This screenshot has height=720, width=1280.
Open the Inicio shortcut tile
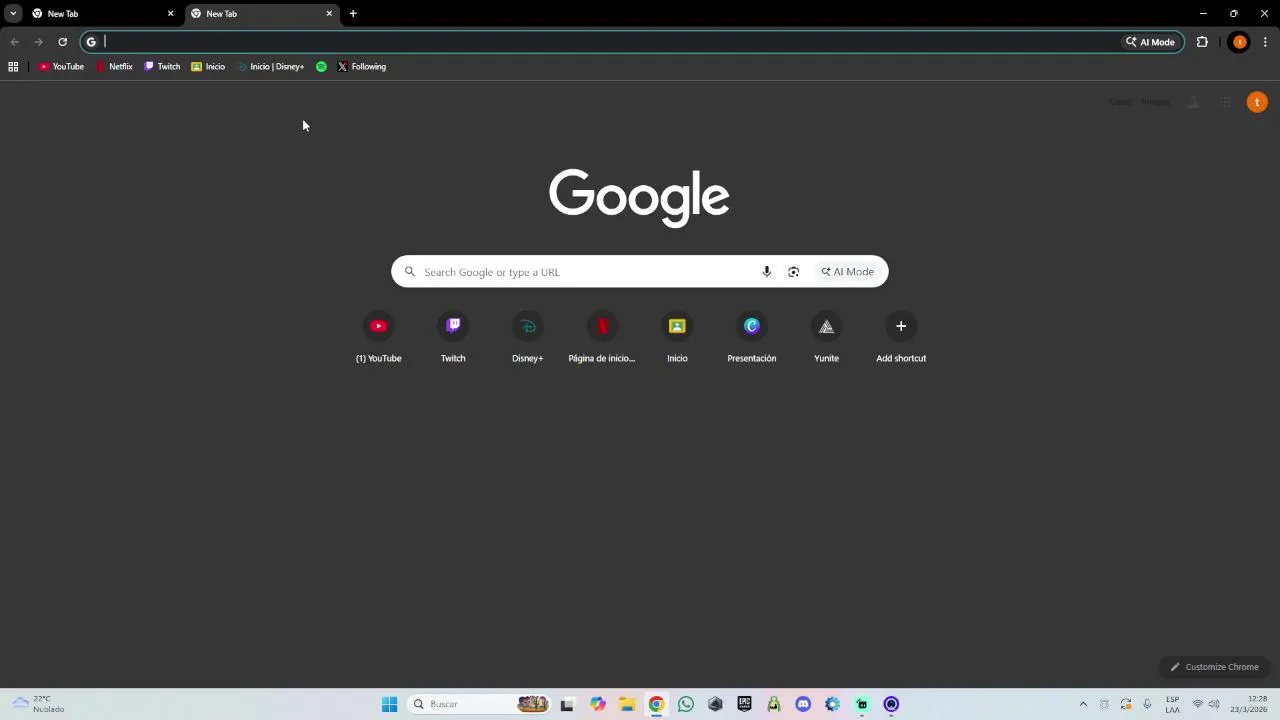(x=677, y=338)
